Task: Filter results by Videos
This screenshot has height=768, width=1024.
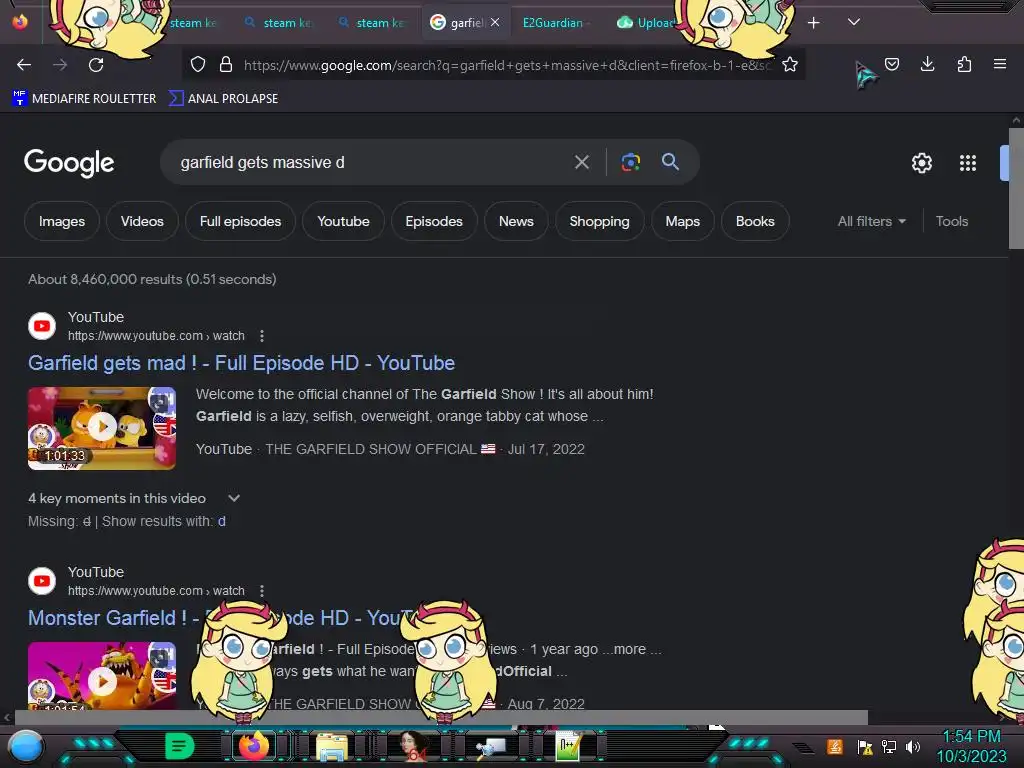Action: coord(142,221)
